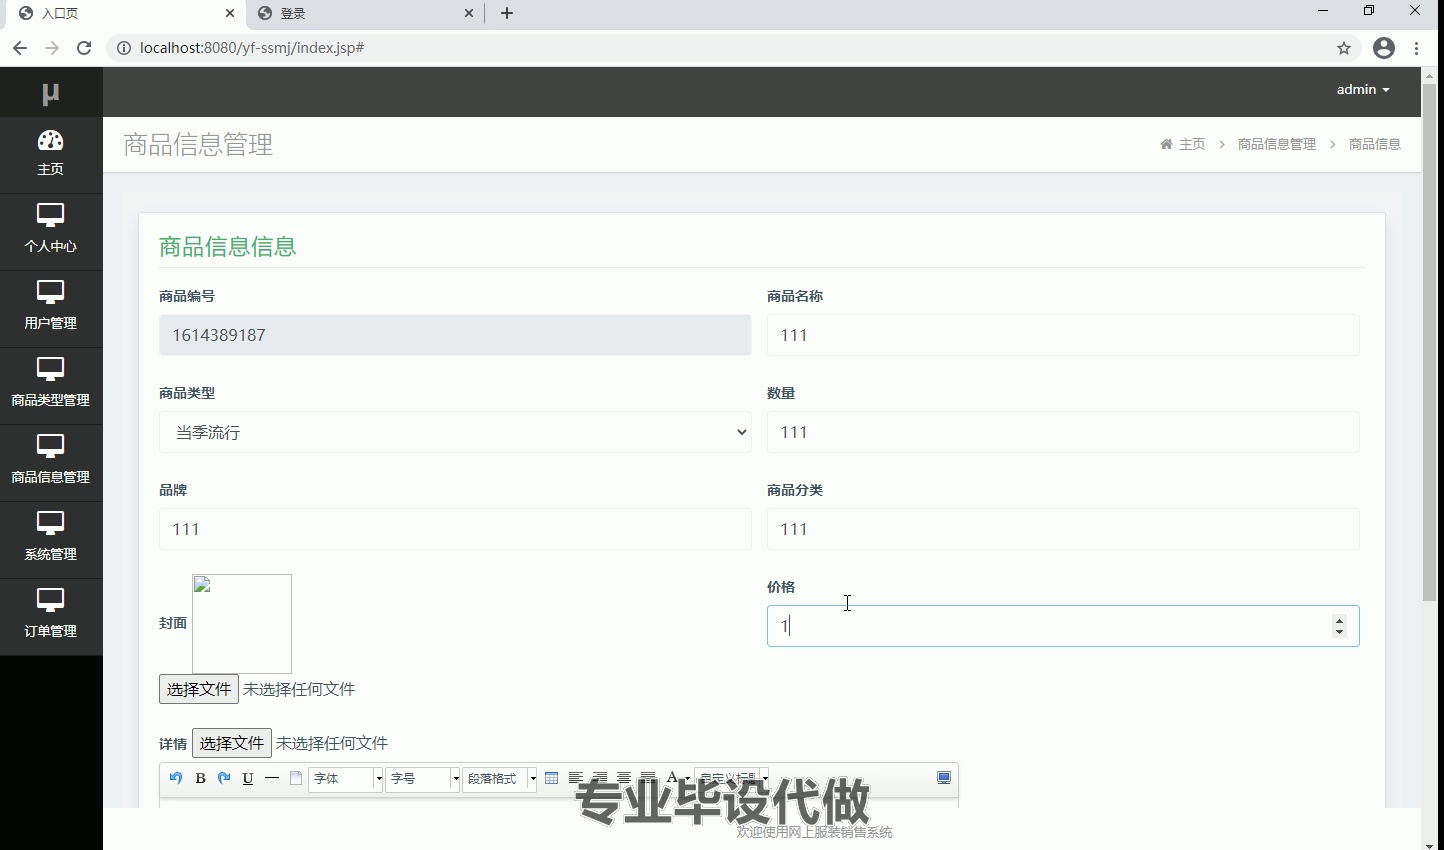Image resolution: width=1444 pixels, height=850 pixels.
Task: Justify text in the editor
Action: click(647, 778)
